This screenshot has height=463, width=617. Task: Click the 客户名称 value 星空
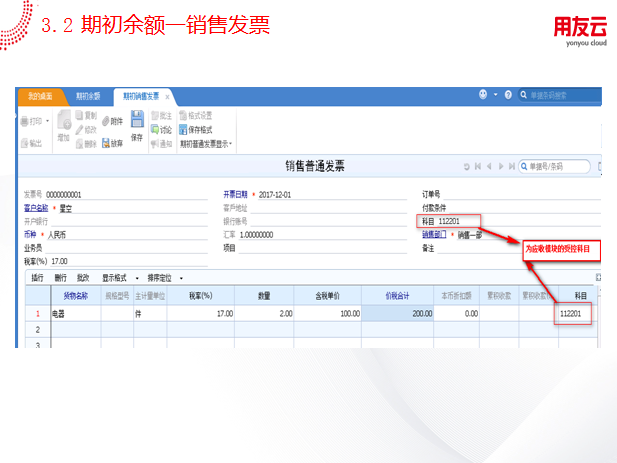(65, 208)
